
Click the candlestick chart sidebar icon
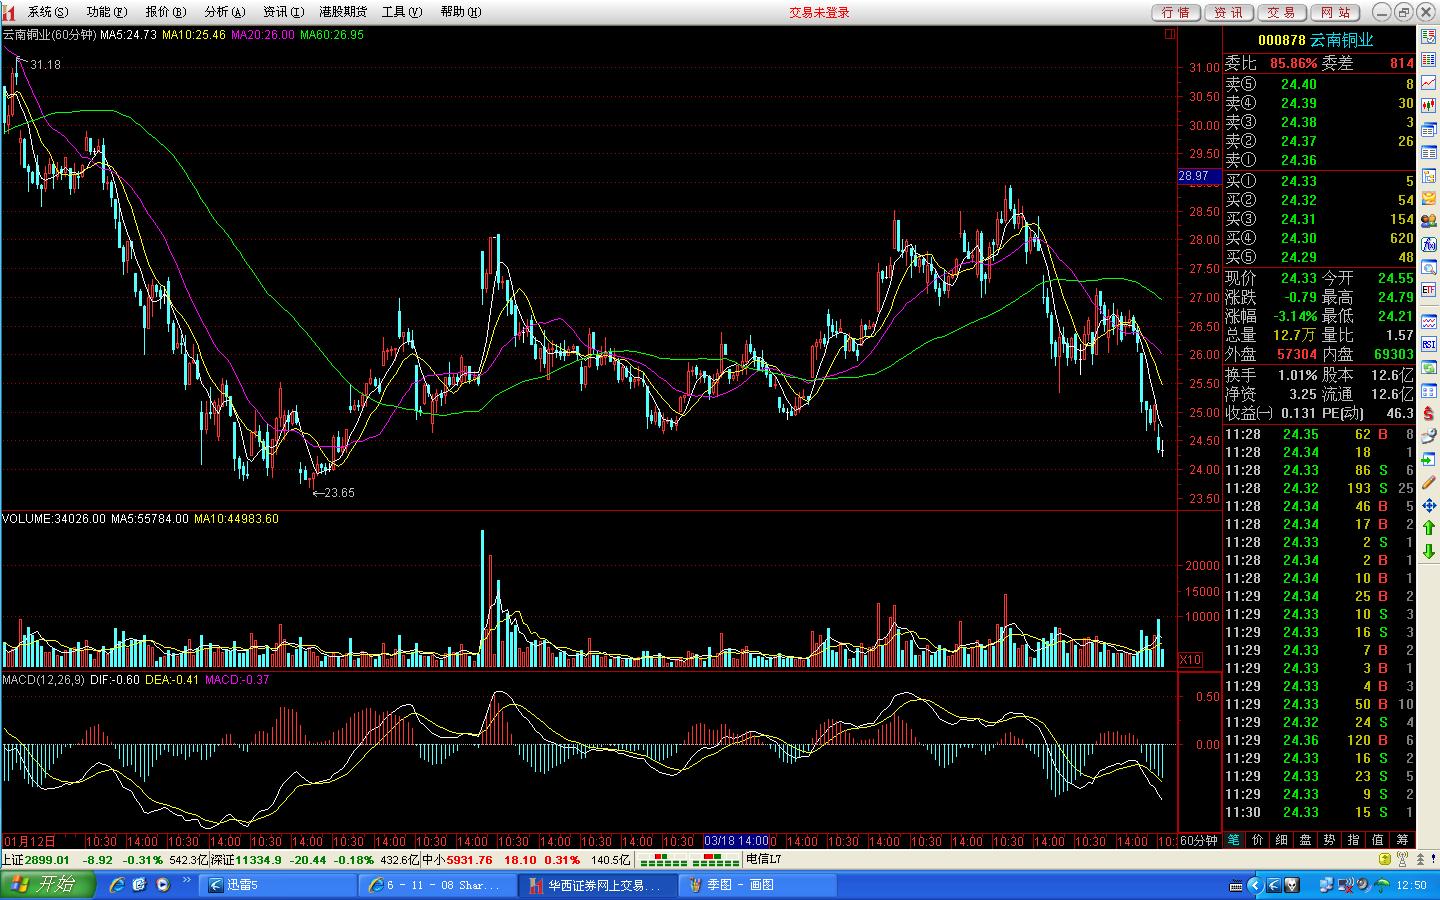pyautogui.click(x=1428, y=105)
